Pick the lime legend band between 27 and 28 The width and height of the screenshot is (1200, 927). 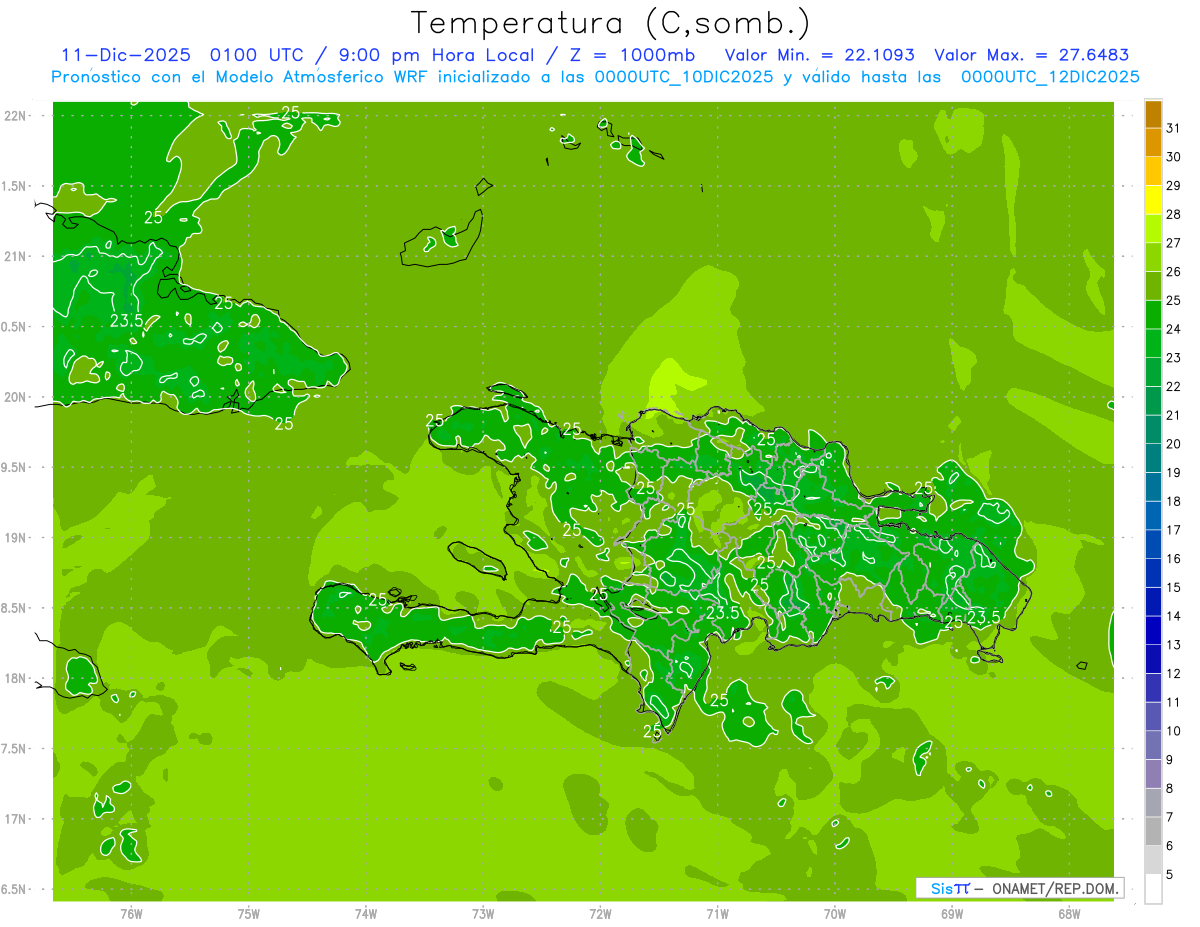coord(1153,229)
